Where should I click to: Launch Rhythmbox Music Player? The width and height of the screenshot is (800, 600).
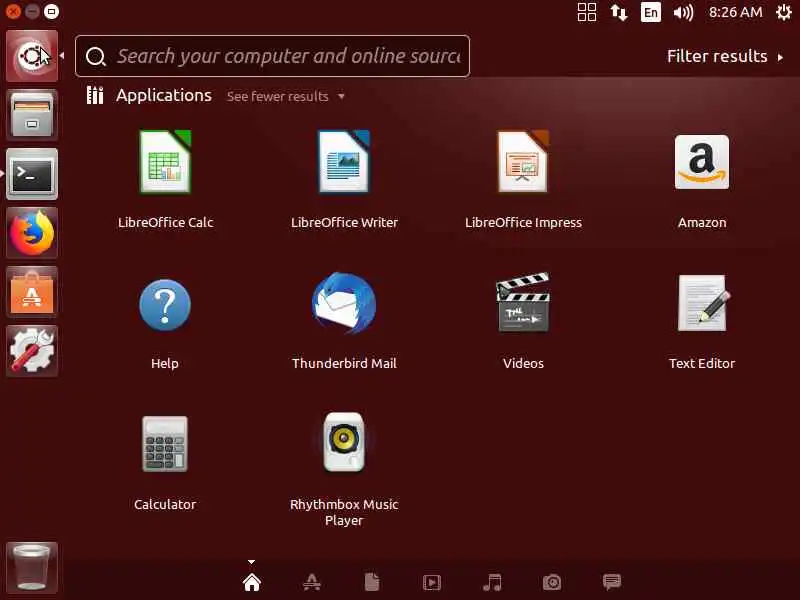(344, 442)
